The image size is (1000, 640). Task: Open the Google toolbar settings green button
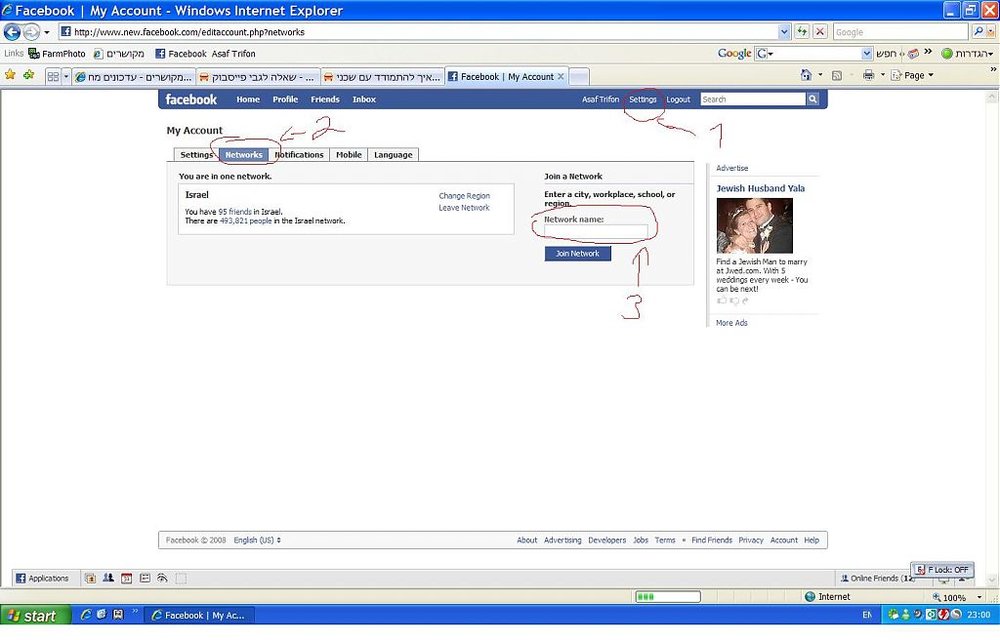coord(967,54)
